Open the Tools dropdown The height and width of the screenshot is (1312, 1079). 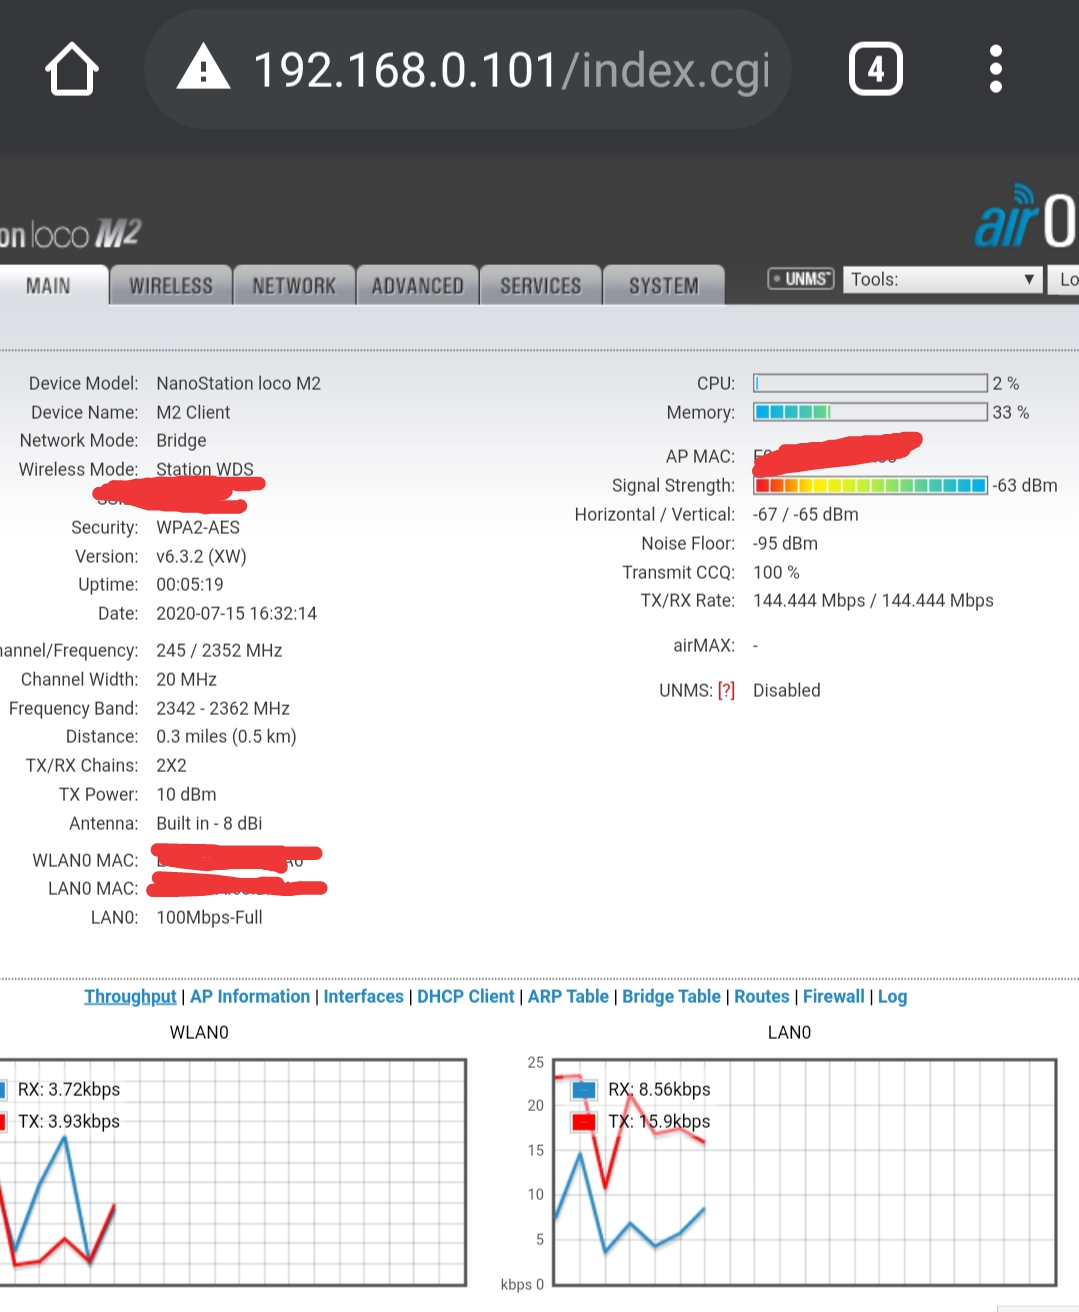pyautogui.click(x=943, y=280)
